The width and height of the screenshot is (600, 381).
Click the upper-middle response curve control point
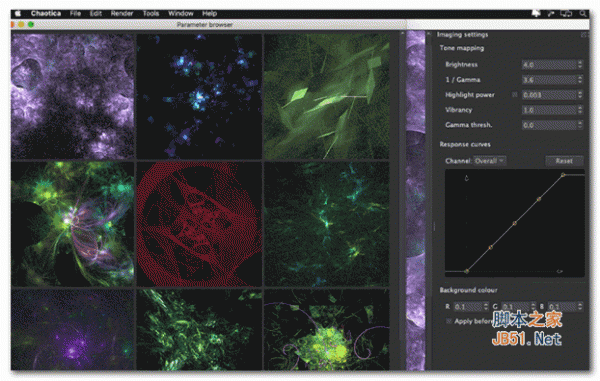tap(539, 199)
